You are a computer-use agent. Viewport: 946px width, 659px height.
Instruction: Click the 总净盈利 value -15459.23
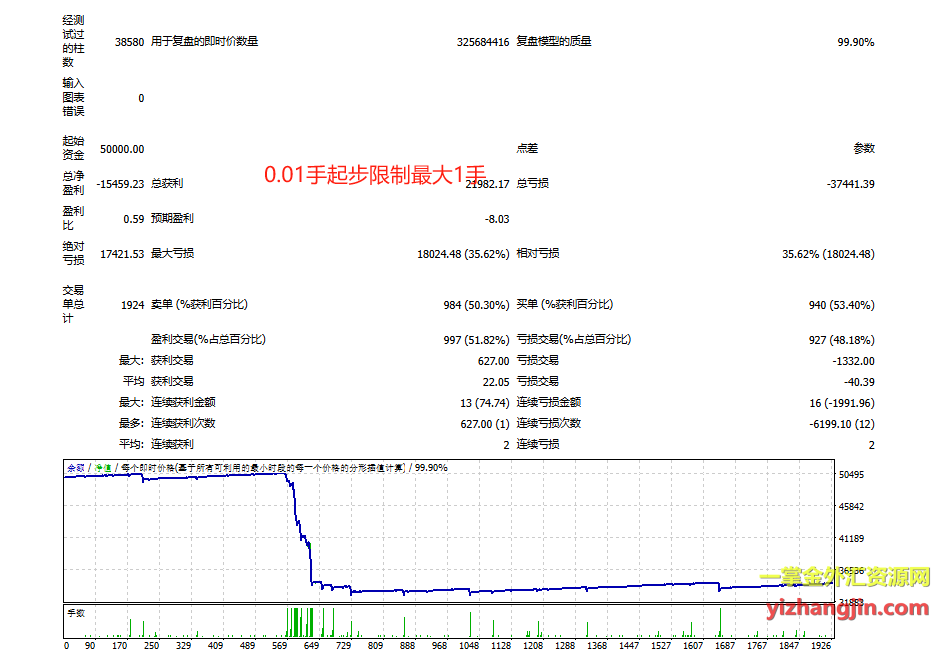(x=120, y=184)
